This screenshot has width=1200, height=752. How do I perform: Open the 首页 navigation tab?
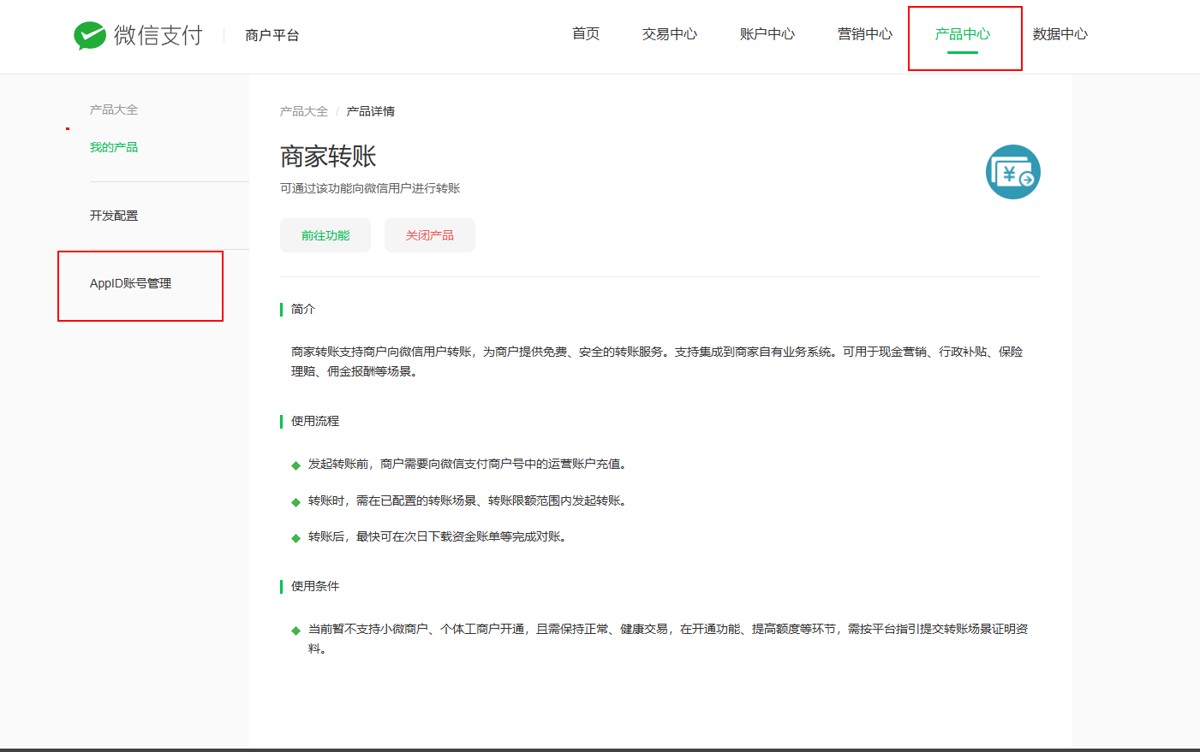[x=586, y=34]
